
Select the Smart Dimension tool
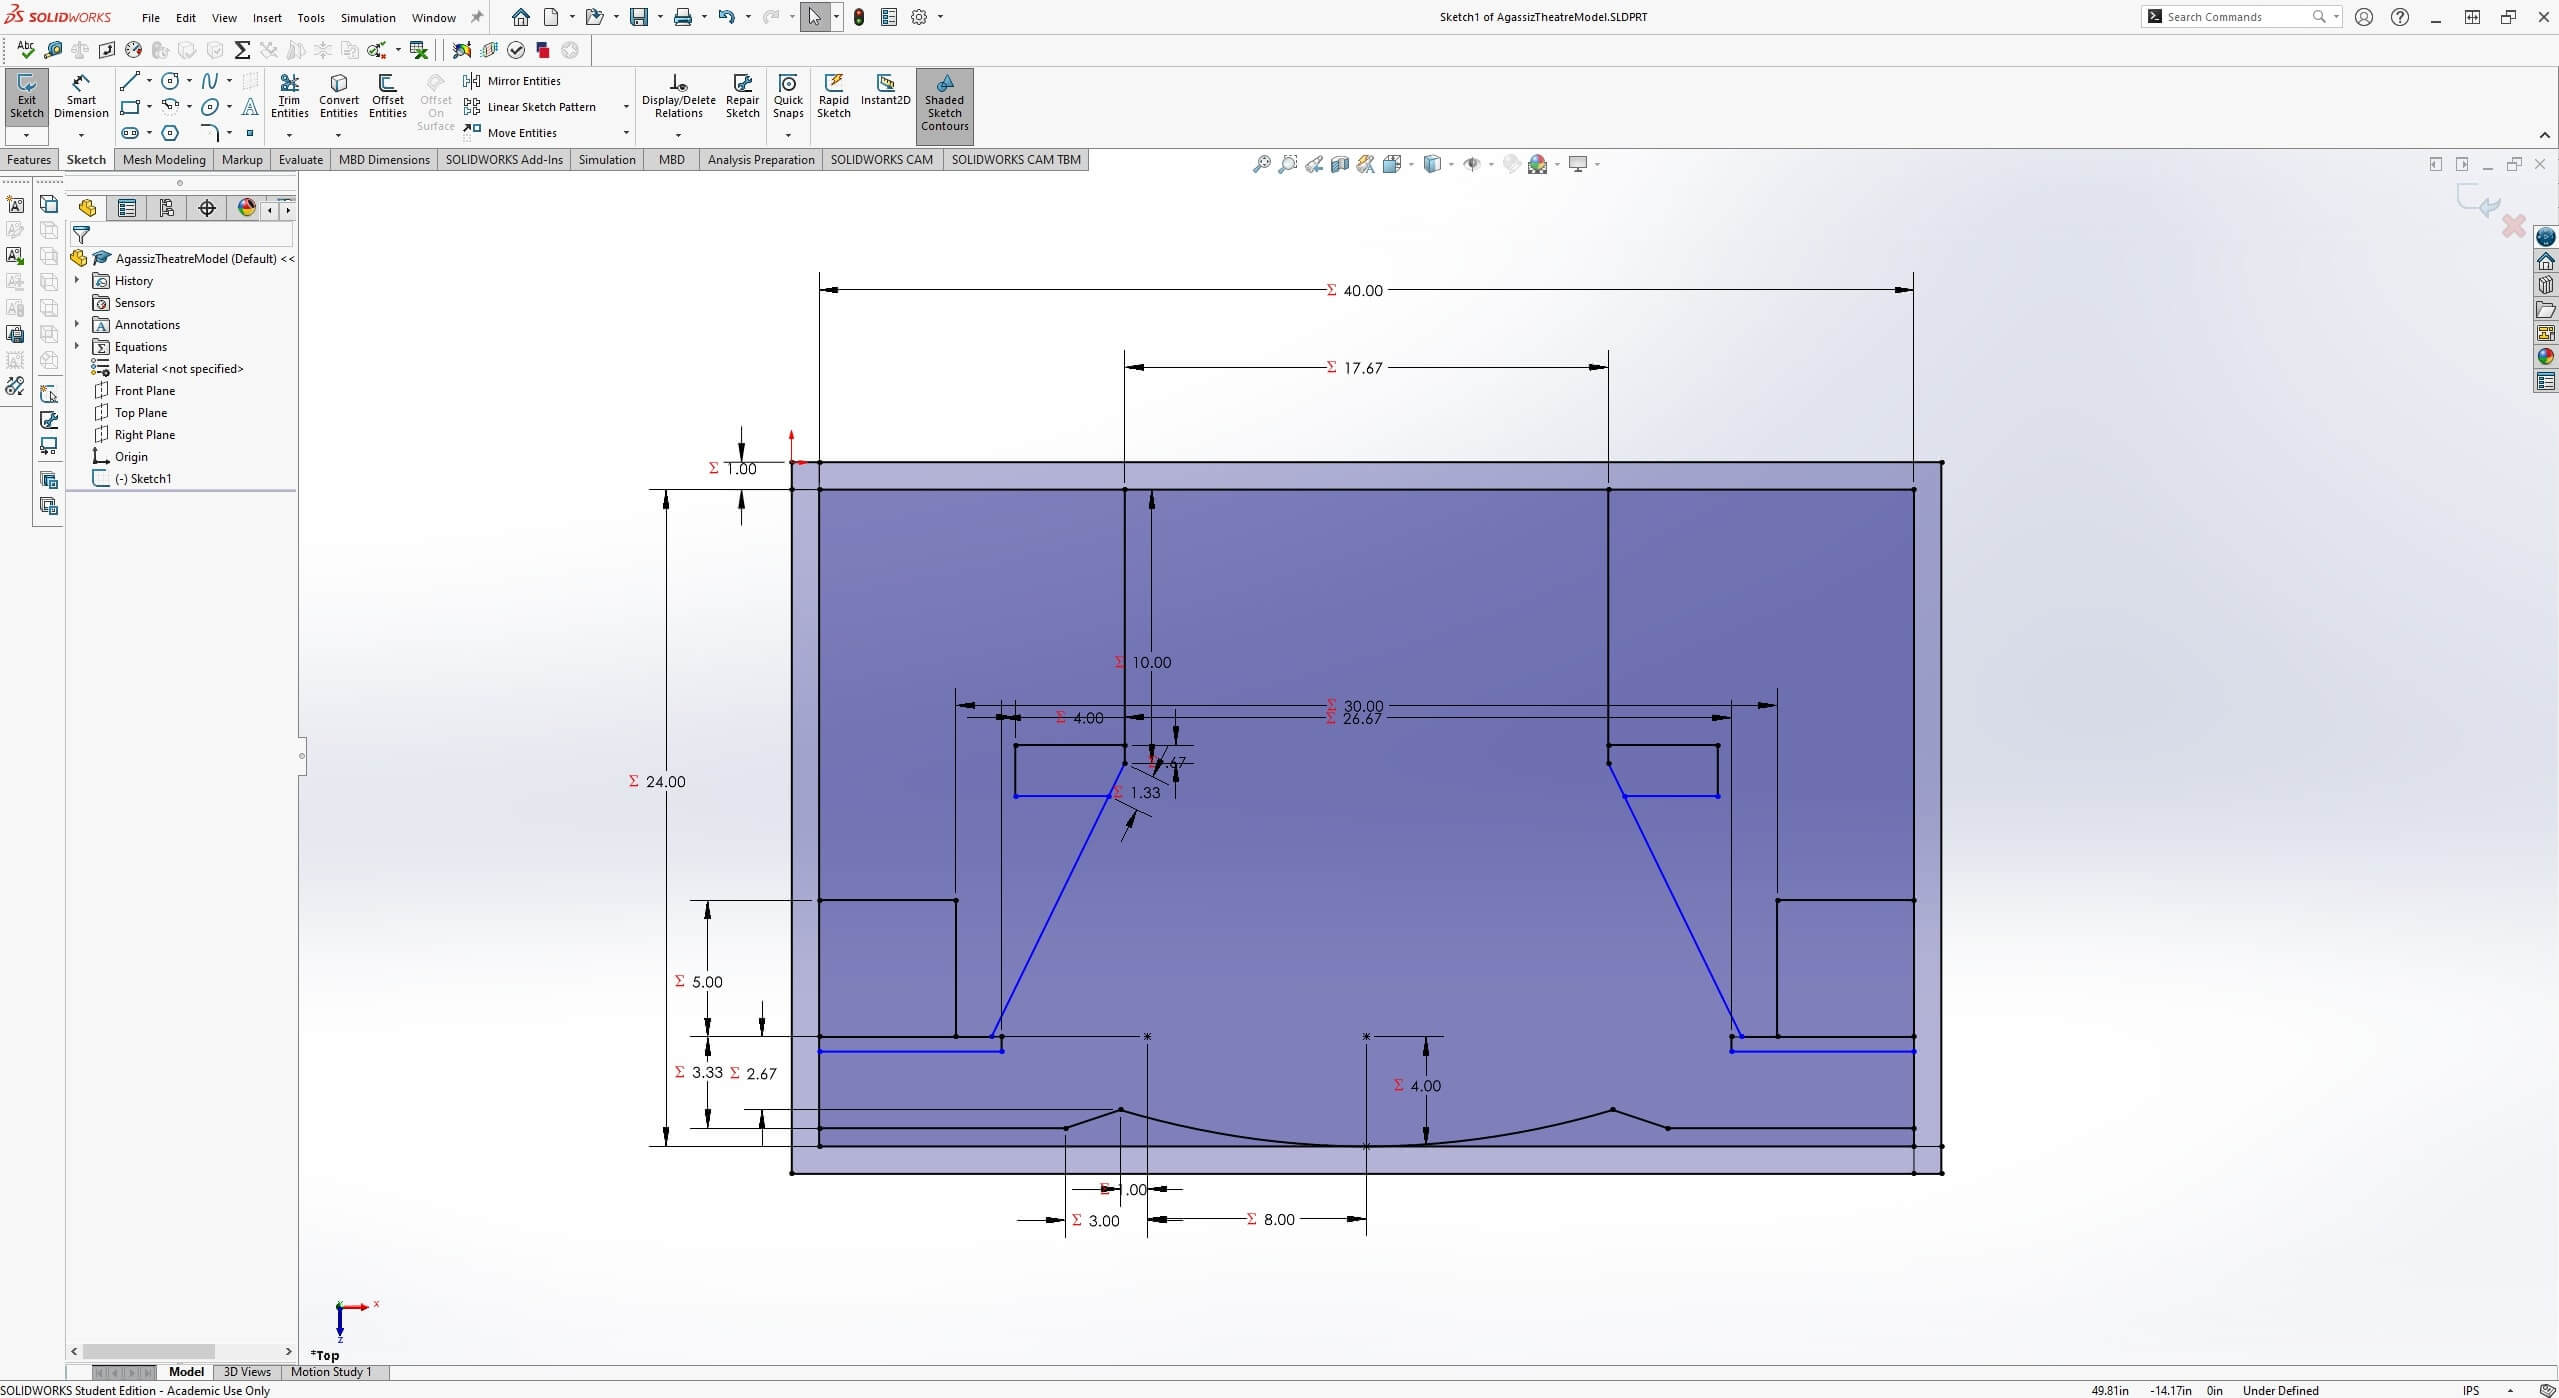point(81,96)
